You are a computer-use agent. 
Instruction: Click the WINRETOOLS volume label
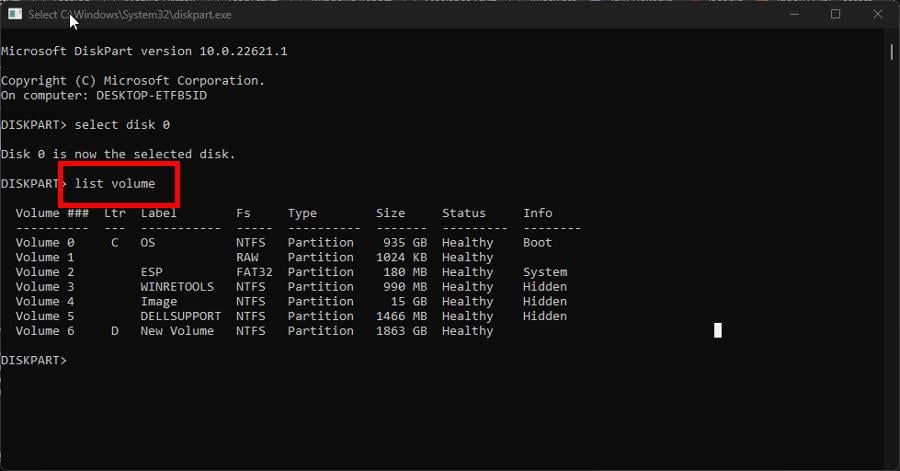(x=177, y=287)
